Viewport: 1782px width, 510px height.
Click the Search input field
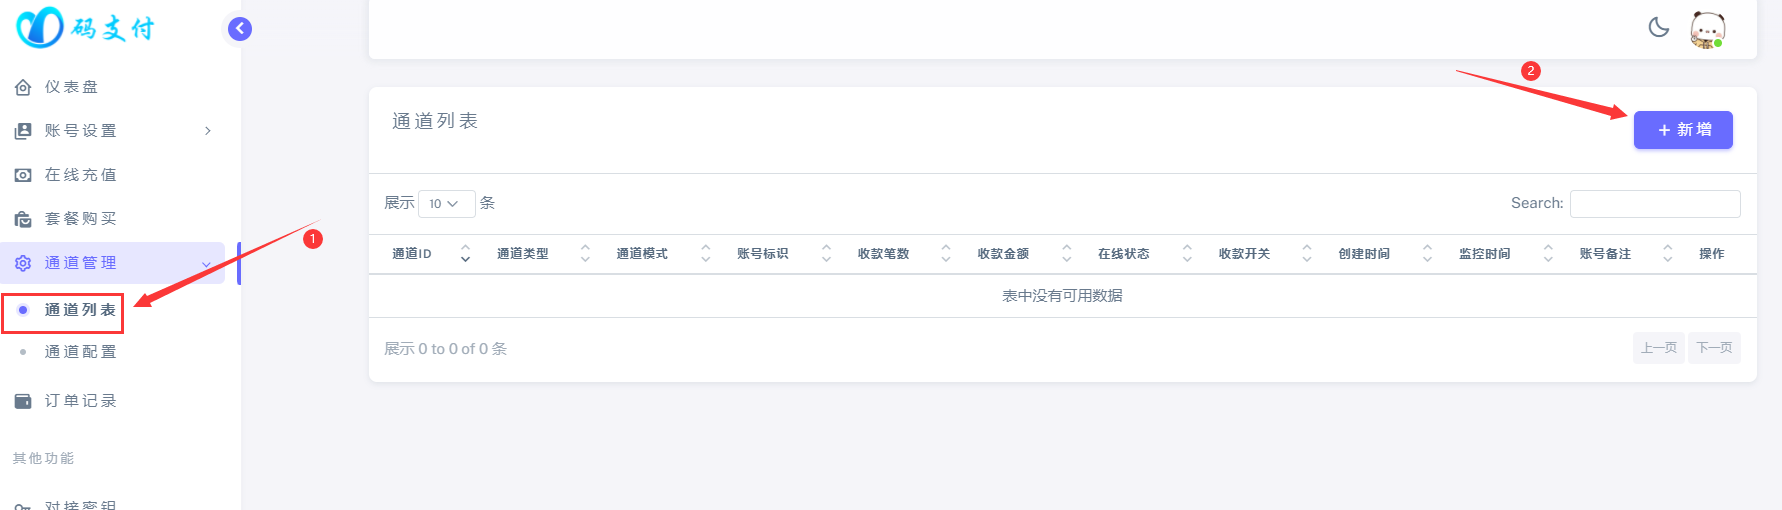[x=1655, y=203]
